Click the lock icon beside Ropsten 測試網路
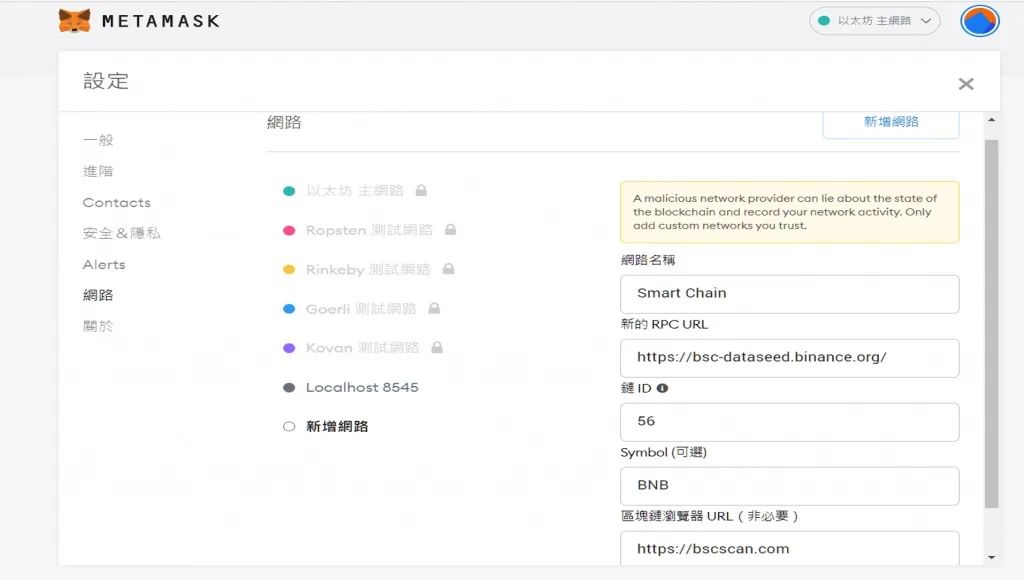Viewport: 1024px width, 580px height. [450, 229]
